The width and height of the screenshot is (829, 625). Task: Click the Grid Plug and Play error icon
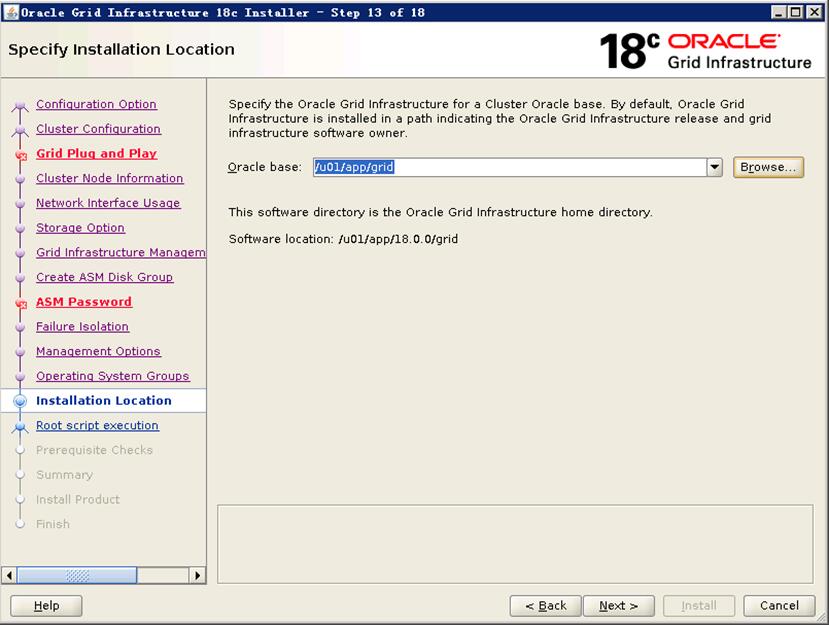(x=21, y=155)
